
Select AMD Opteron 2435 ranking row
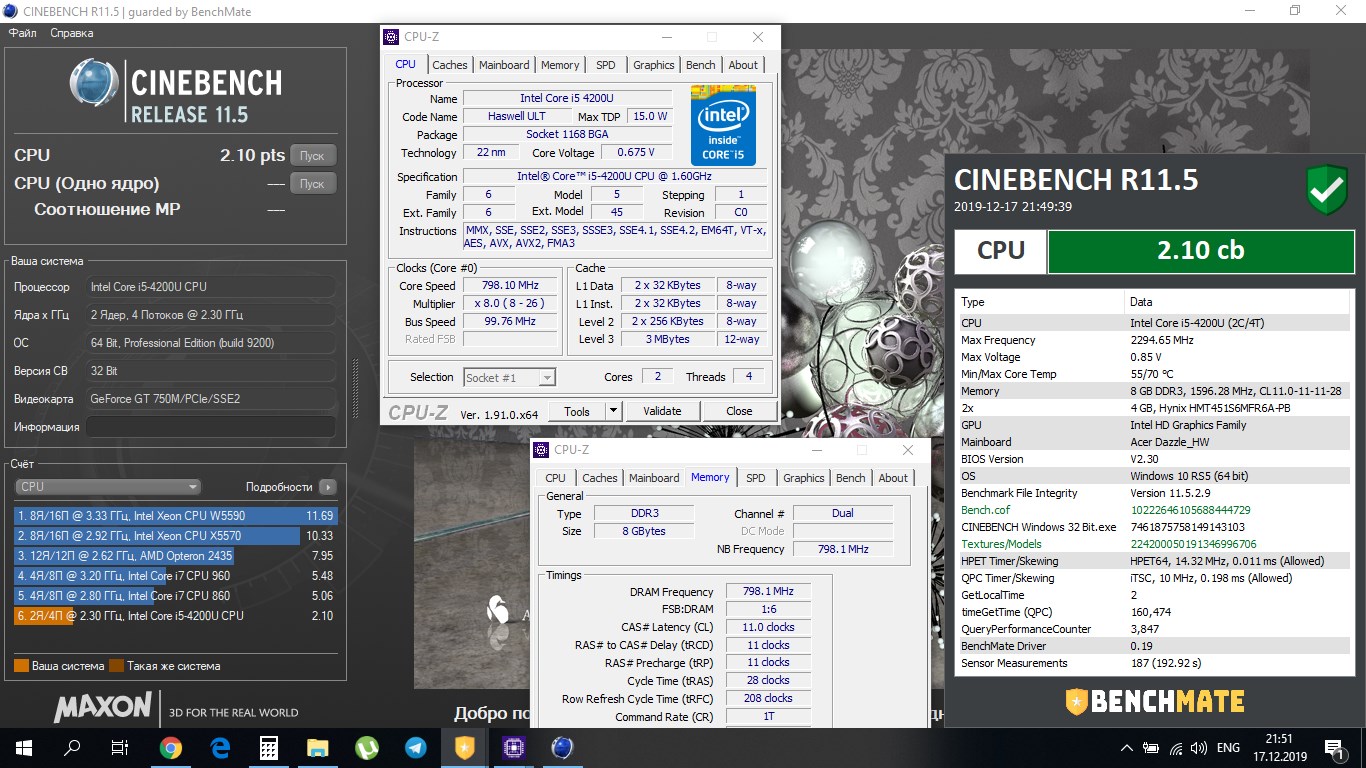click(x=176, y=556)
